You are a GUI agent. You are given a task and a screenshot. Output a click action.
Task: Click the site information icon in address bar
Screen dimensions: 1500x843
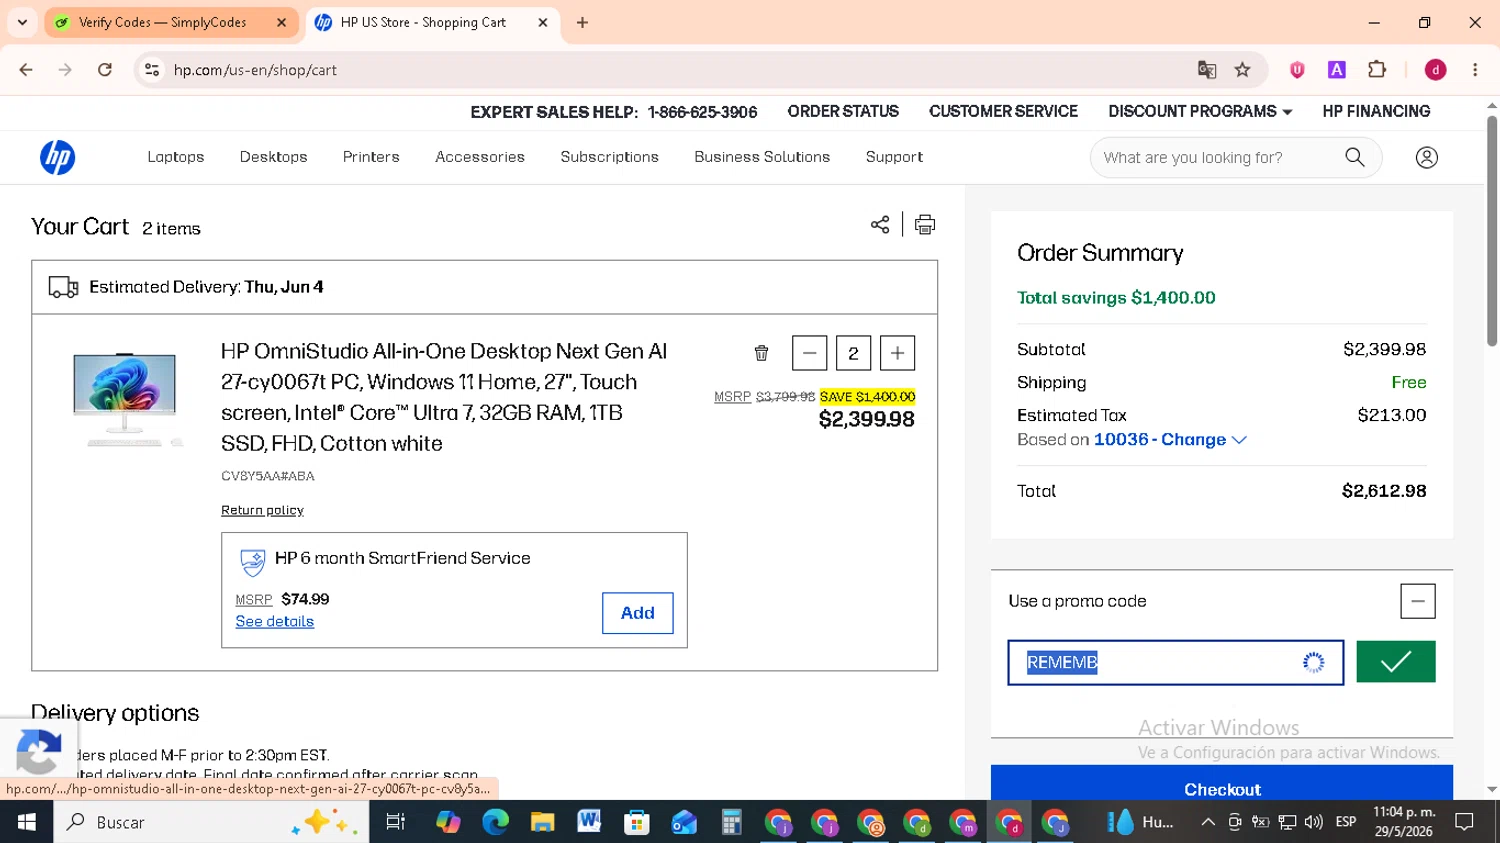[152, 70]
